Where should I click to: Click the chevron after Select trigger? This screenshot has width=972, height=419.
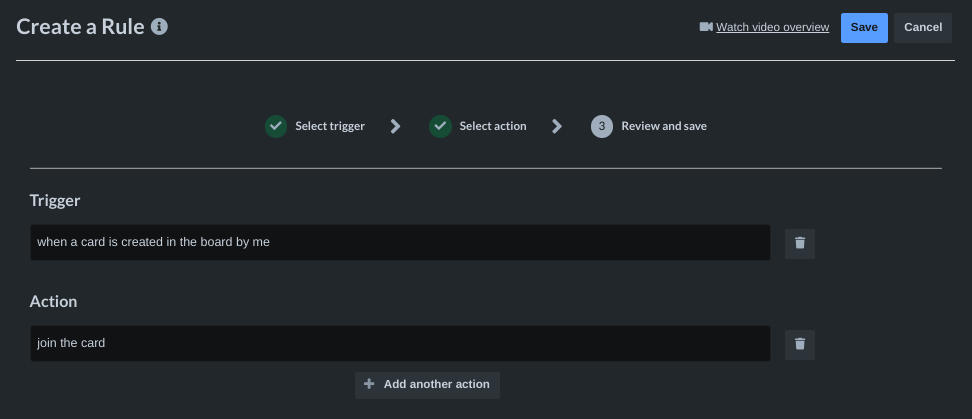click(x=396, y=126)
